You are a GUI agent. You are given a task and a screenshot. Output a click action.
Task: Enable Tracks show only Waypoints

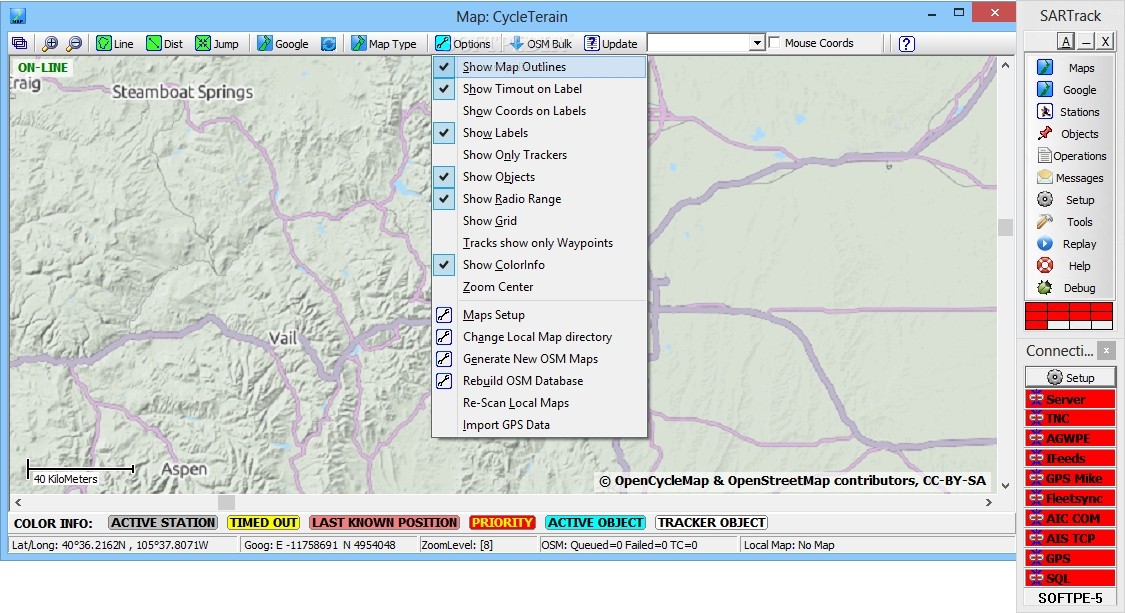(539, 243)
